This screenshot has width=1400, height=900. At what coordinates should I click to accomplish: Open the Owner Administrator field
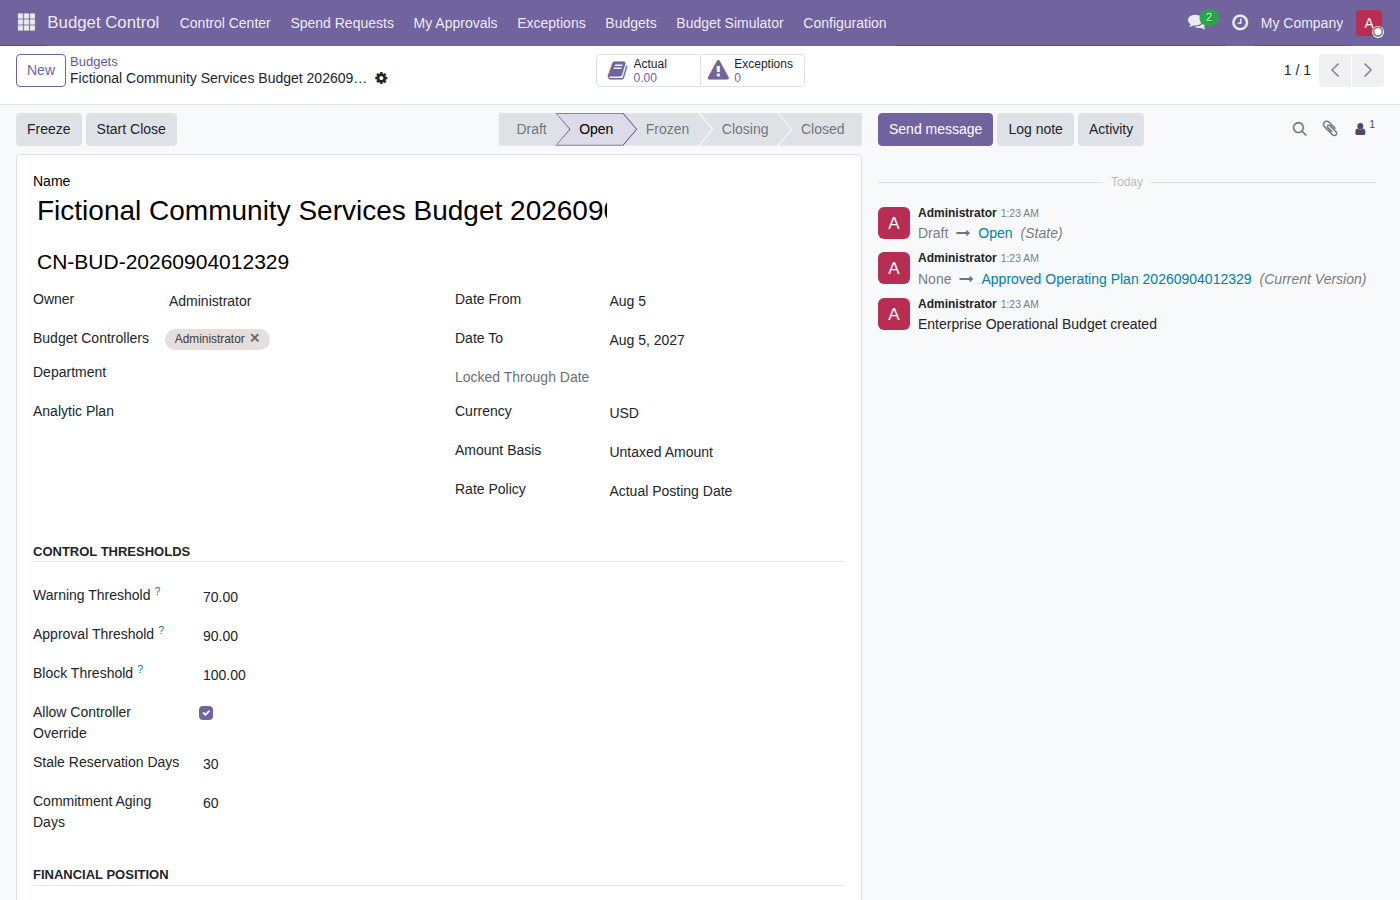click(296, 301)
